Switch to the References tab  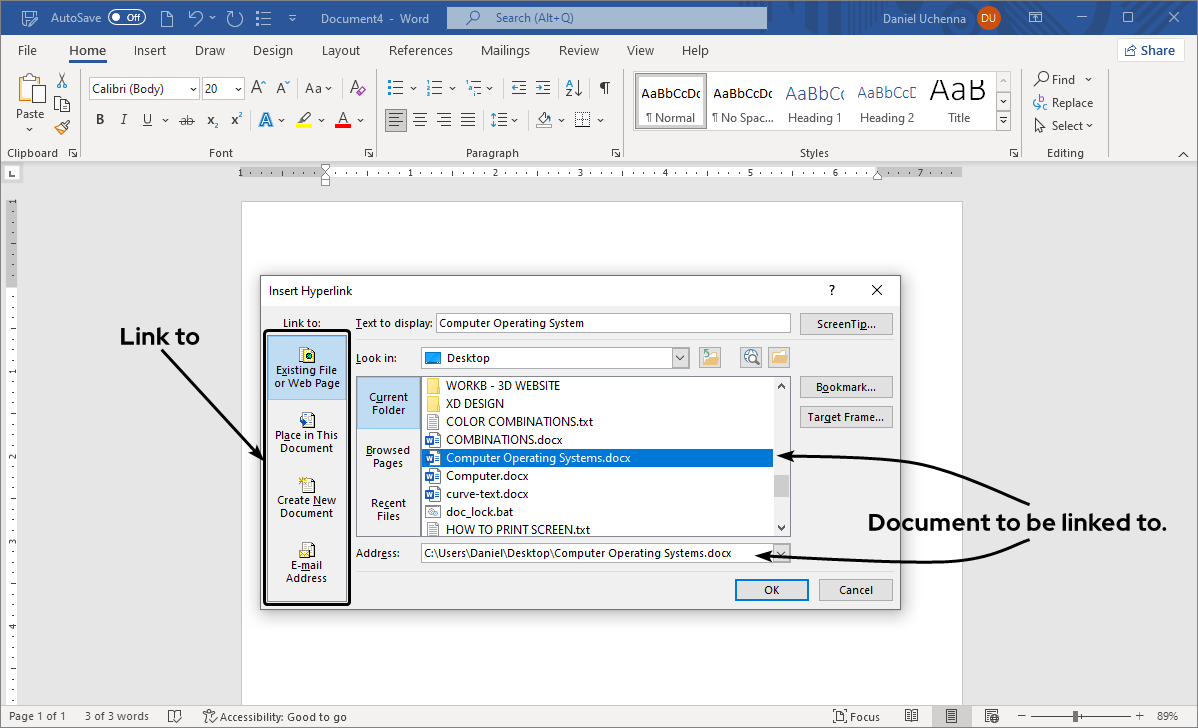click(420, 50)
